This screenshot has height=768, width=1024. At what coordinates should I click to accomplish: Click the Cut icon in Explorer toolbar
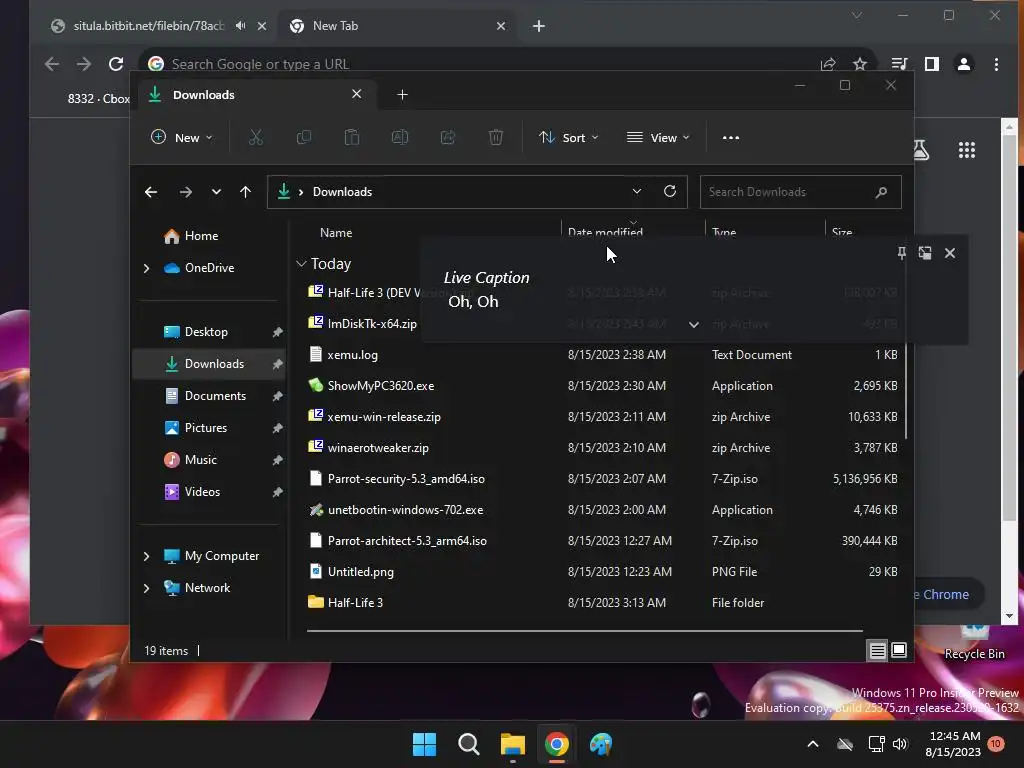pyautogui.click(x=255, y=138)
